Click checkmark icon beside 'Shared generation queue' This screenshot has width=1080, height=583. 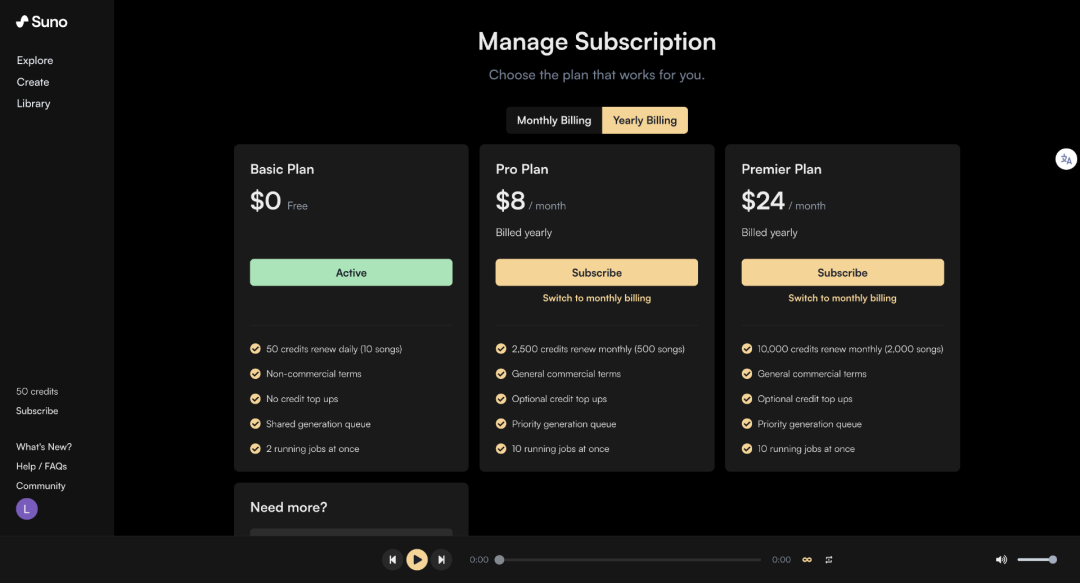click(x=256, y=424)
